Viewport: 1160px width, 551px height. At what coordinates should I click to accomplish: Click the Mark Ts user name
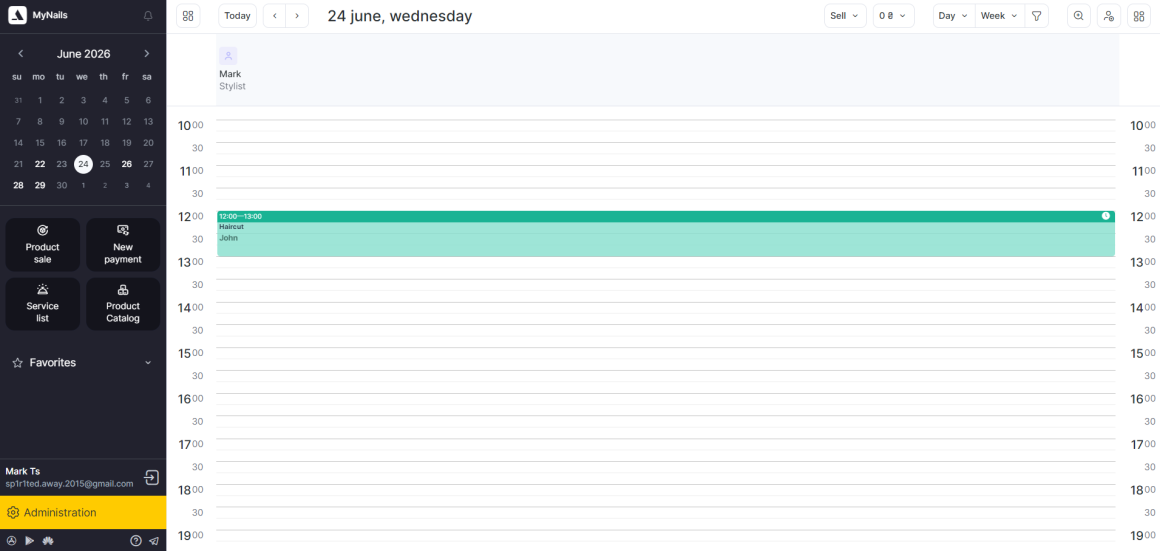[x=23, y=471]
